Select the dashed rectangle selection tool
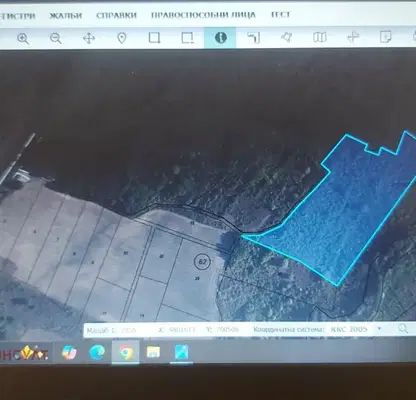 (187, 38)
